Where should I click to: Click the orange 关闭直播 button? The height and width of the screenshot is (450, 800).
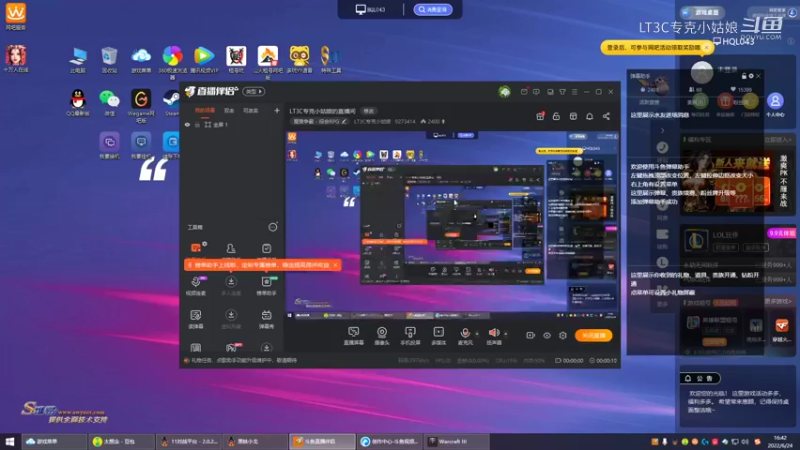(x=593, y=335)
